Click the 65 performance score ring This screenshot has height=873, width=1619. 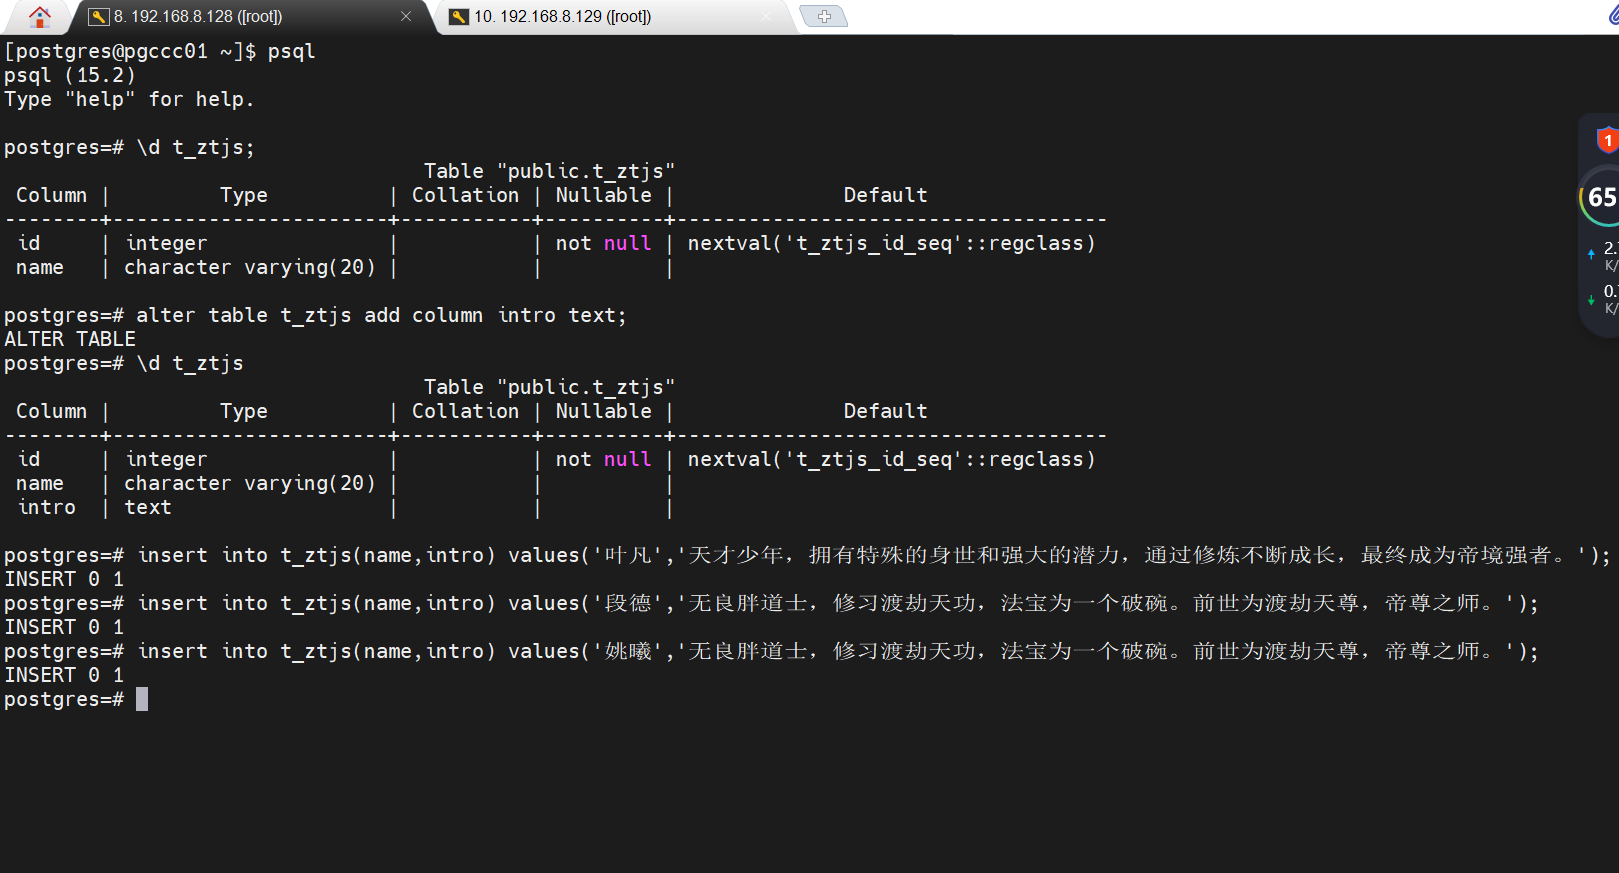pos(1600,198)
